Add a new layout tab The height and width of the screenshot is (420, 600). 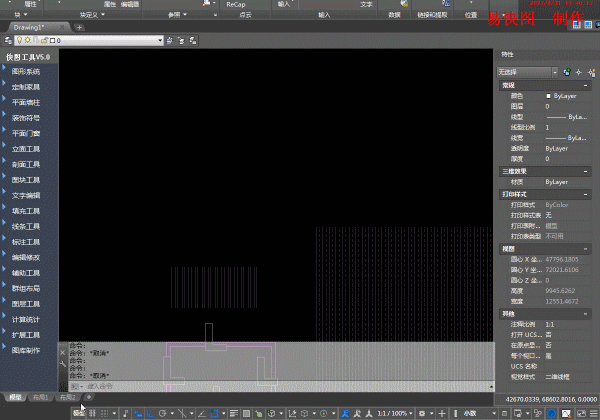coord(89,397)
